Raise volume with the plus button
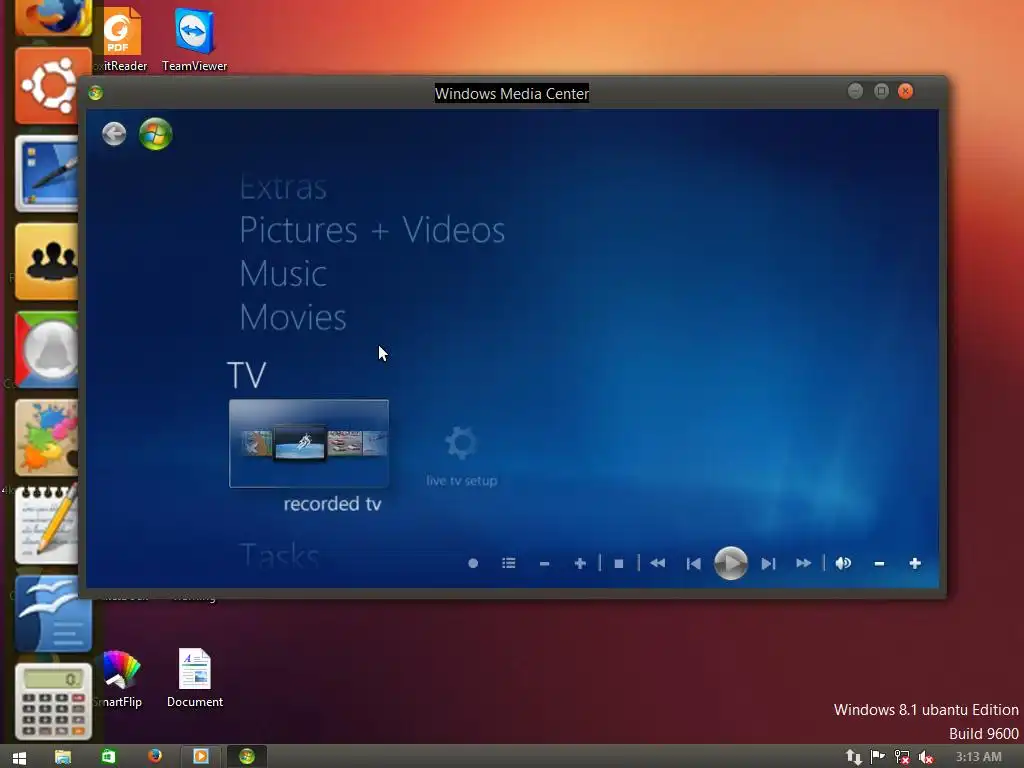The height and width of the screenshot is (768, 1024). pos(915,563)
